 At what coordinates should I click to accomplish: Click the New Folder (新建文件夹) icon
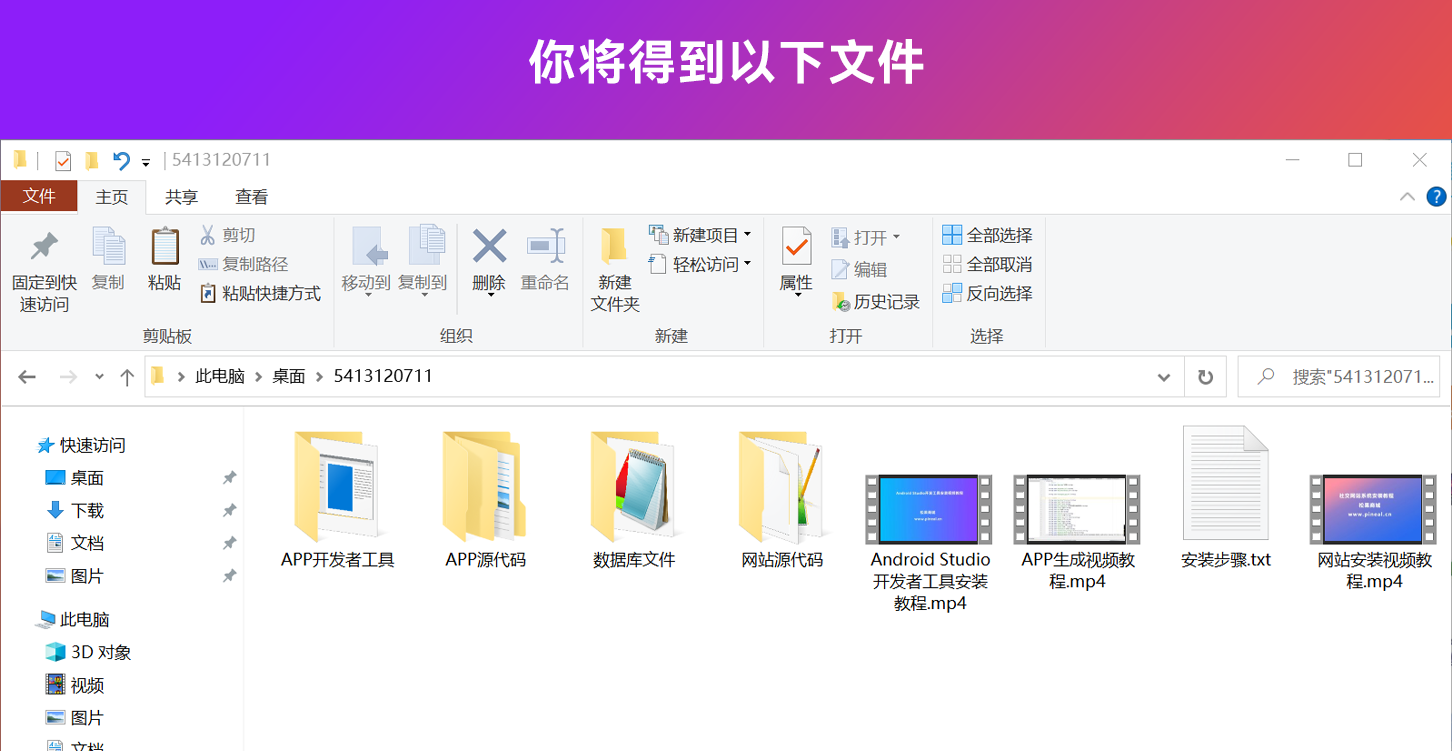click(614, 247)
